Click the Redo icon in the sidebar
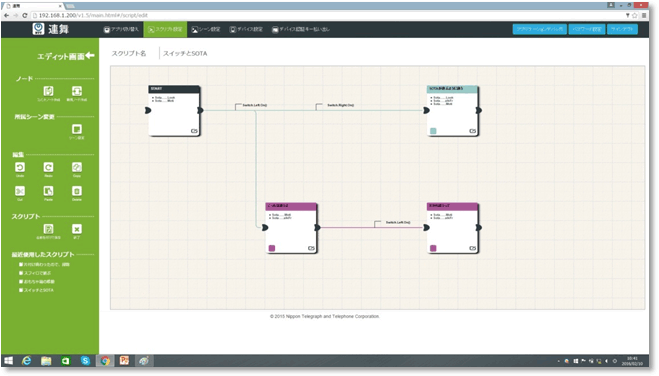The image size is (659, 376). pos(48,167)
